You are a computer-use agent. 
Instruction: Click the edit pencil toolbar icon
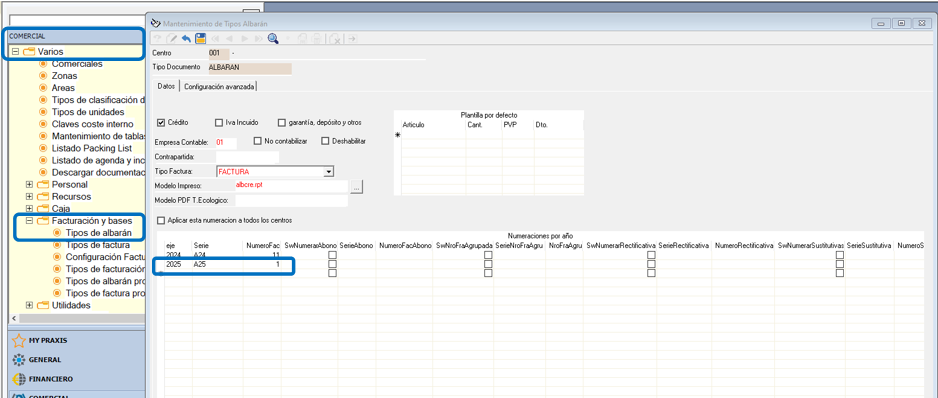coord(172,39)
